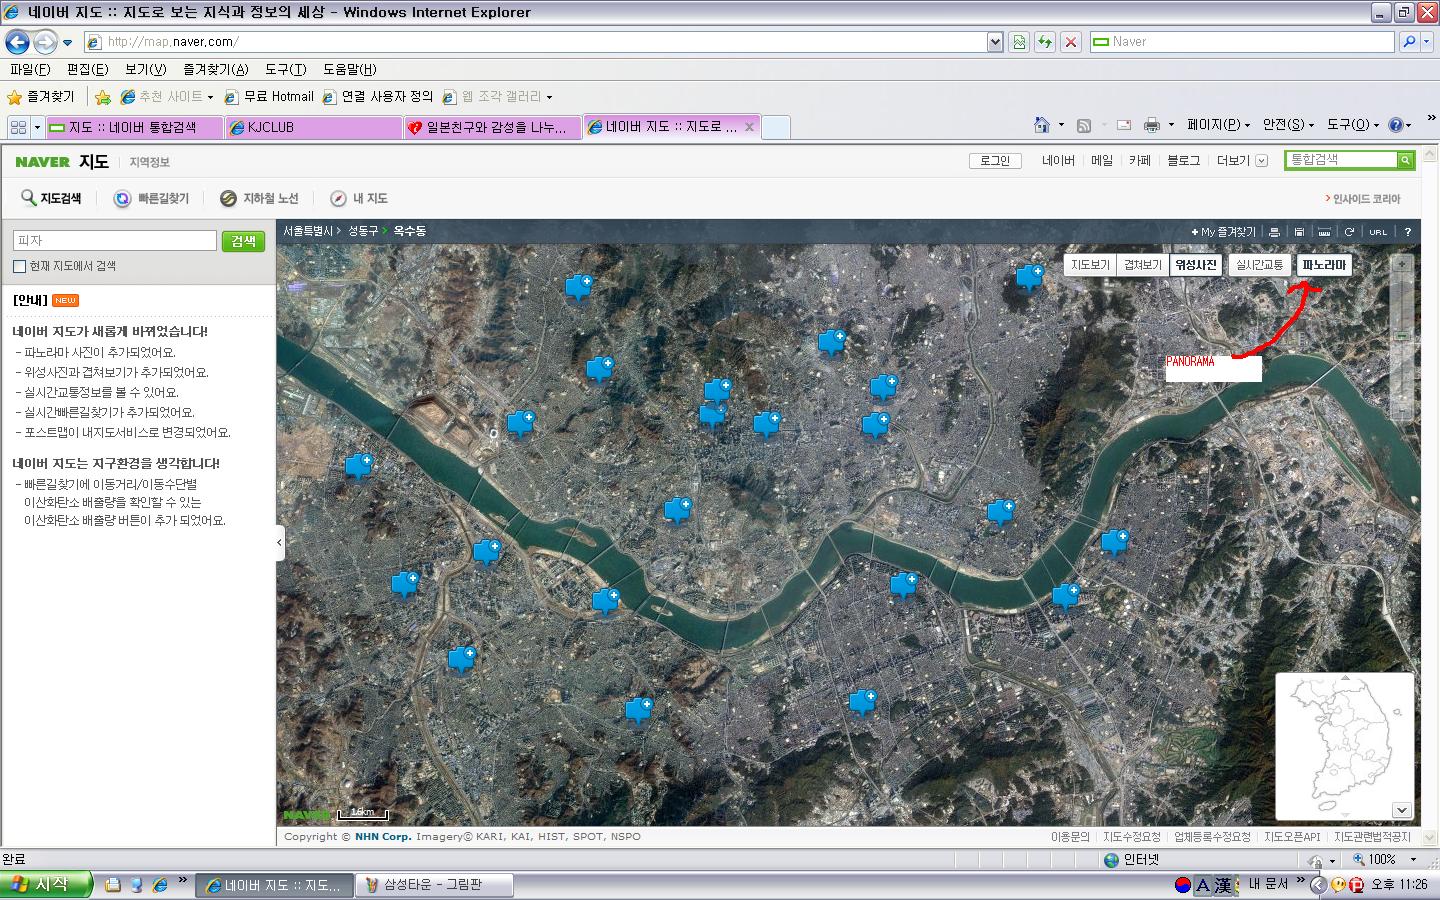Click the map zoom level slider handle

[1402, 335]
